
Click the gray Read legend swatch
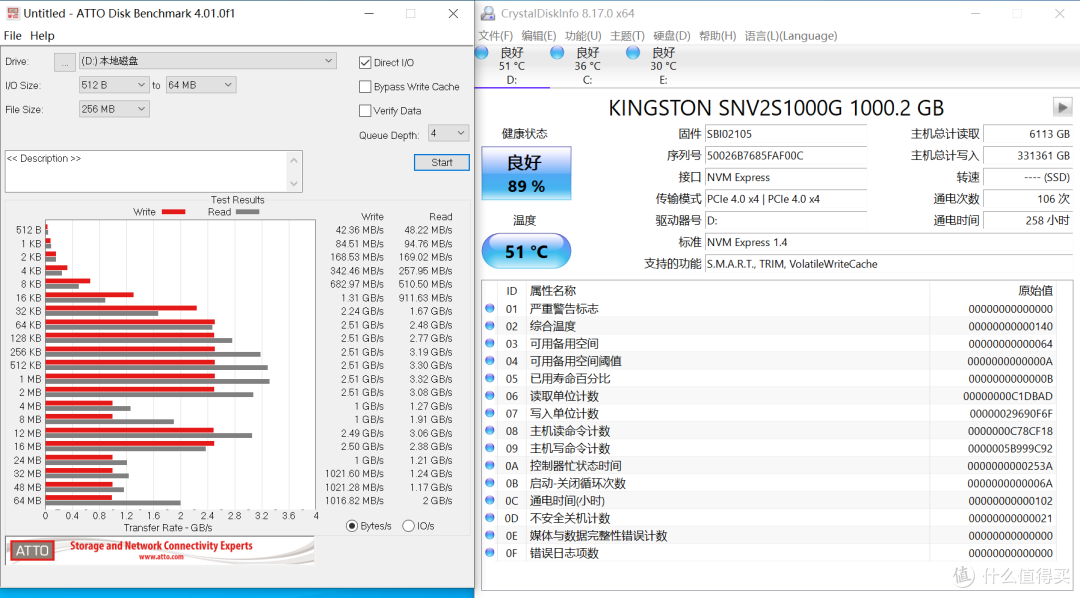click(x=247, y=212)
